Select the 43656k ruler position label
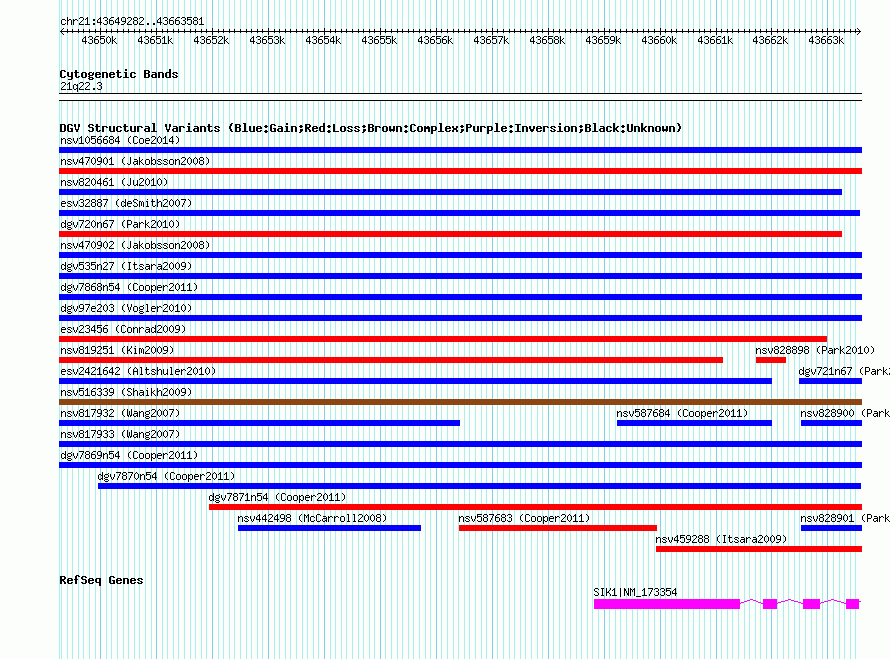Image resolution: width=890 pixels, height=659 pixels. tap(435, 40)
